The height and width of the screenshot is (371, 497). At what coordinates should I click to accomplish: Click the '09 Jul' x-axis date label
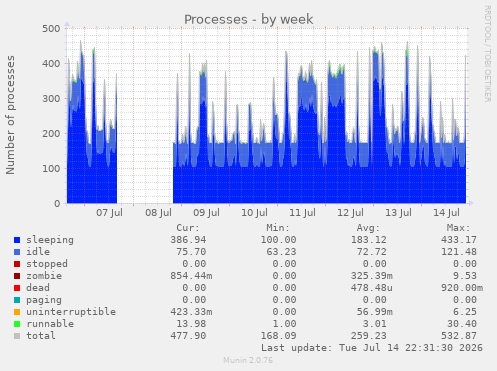click(x=206, y=213)
